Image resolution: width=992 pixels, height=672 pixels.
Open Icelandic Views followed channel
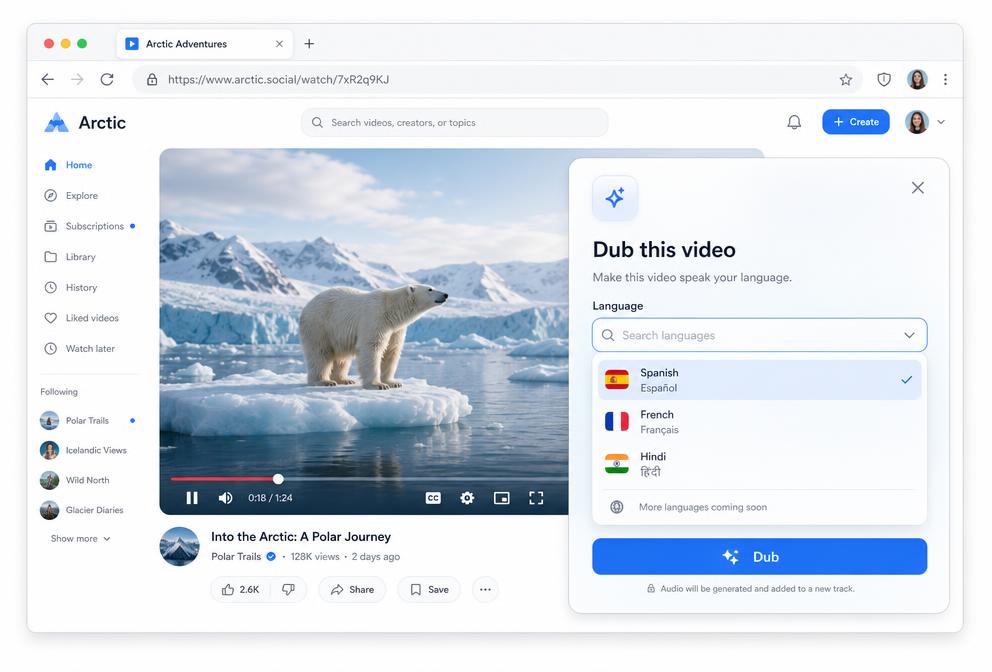coord(84,450)
